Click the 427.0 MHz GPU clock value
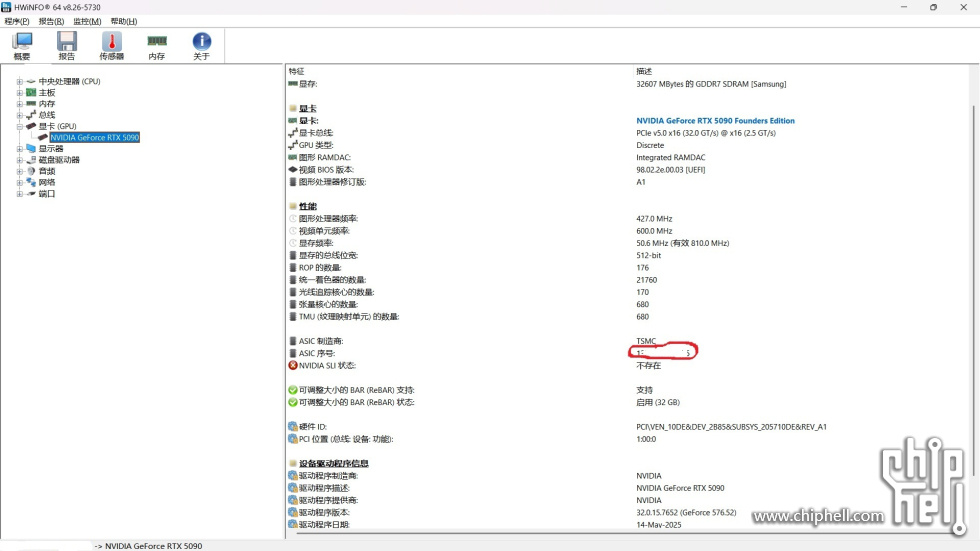The height and width of the screenshot is (551, 980). 654,219
